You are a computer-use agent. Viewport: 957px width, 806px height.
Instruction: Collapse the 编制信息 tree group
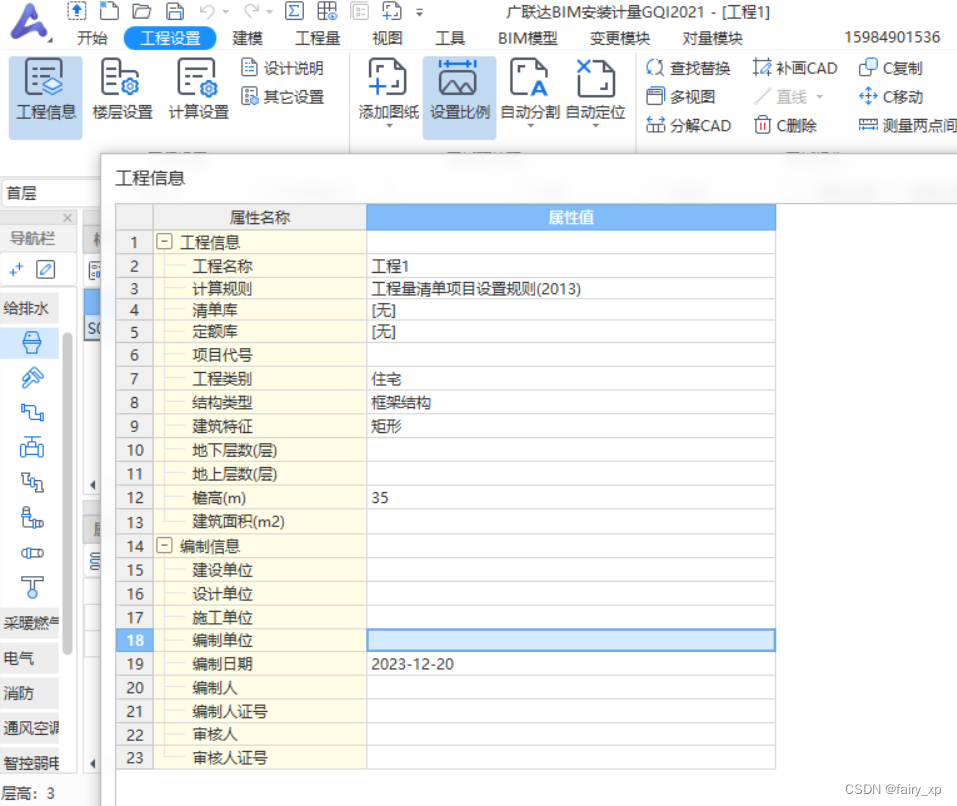tap(164, 545)
